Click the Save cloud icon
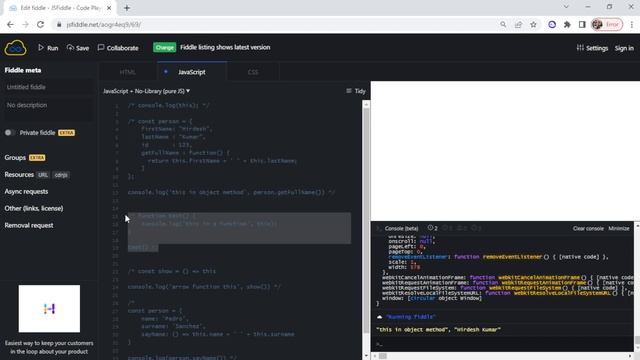This screenshot has height=360, width=640. coord(70,48)
